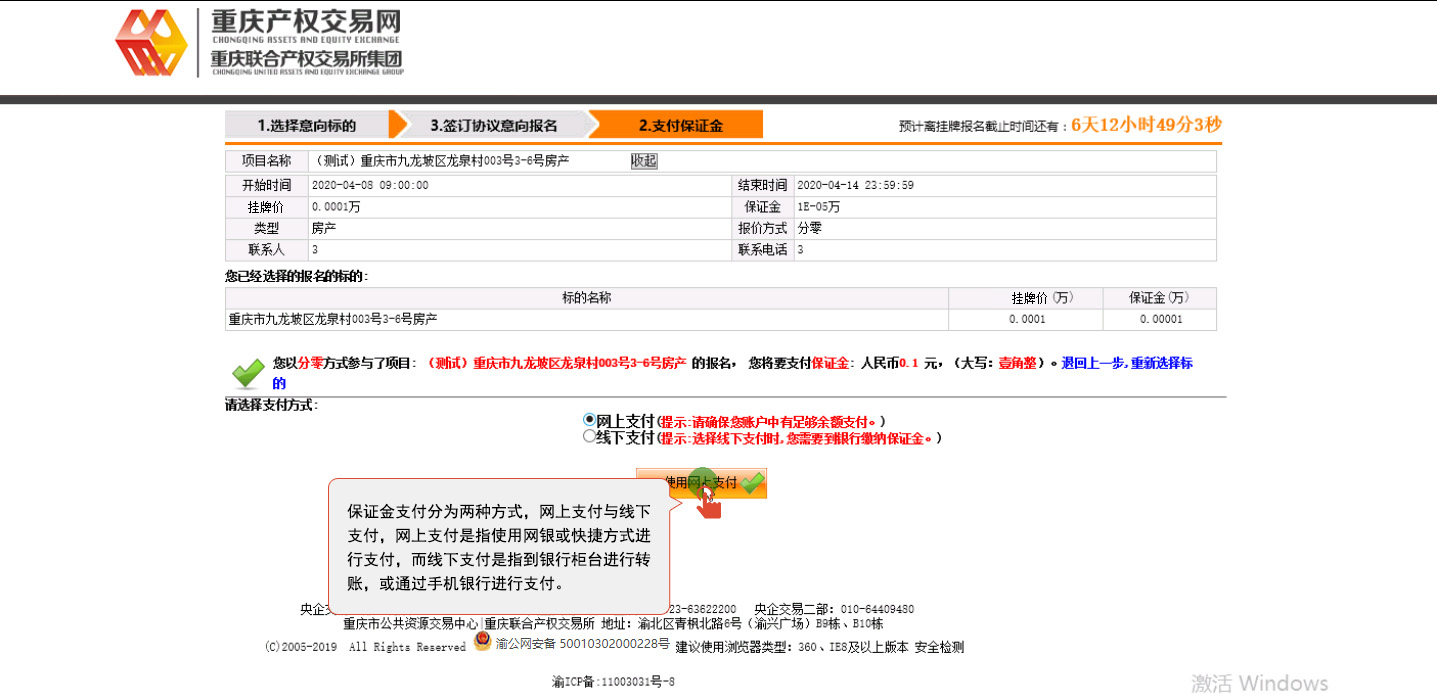Select the 网上支付 radio button
Viewport: 1437px width, 694px height.
click(x=589, y=421)
